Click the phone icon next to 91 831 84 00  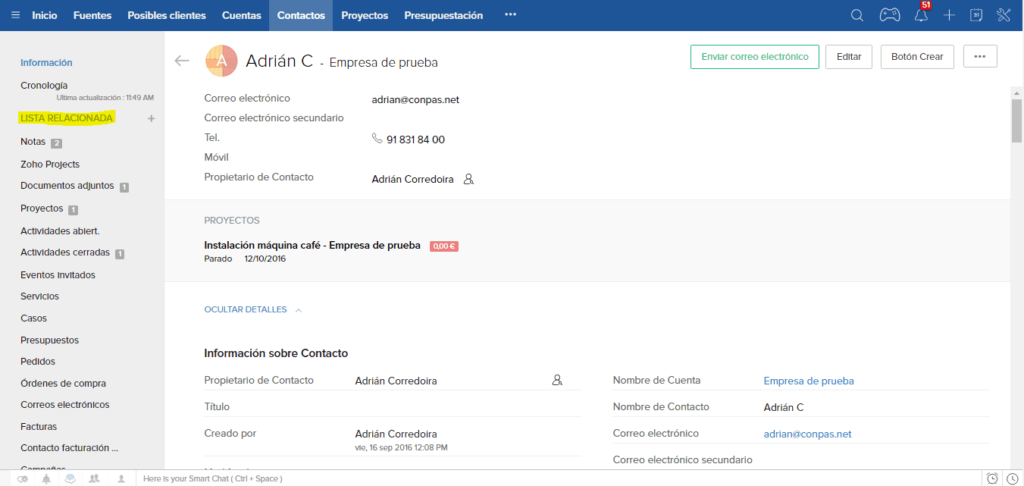click(376, 138)
